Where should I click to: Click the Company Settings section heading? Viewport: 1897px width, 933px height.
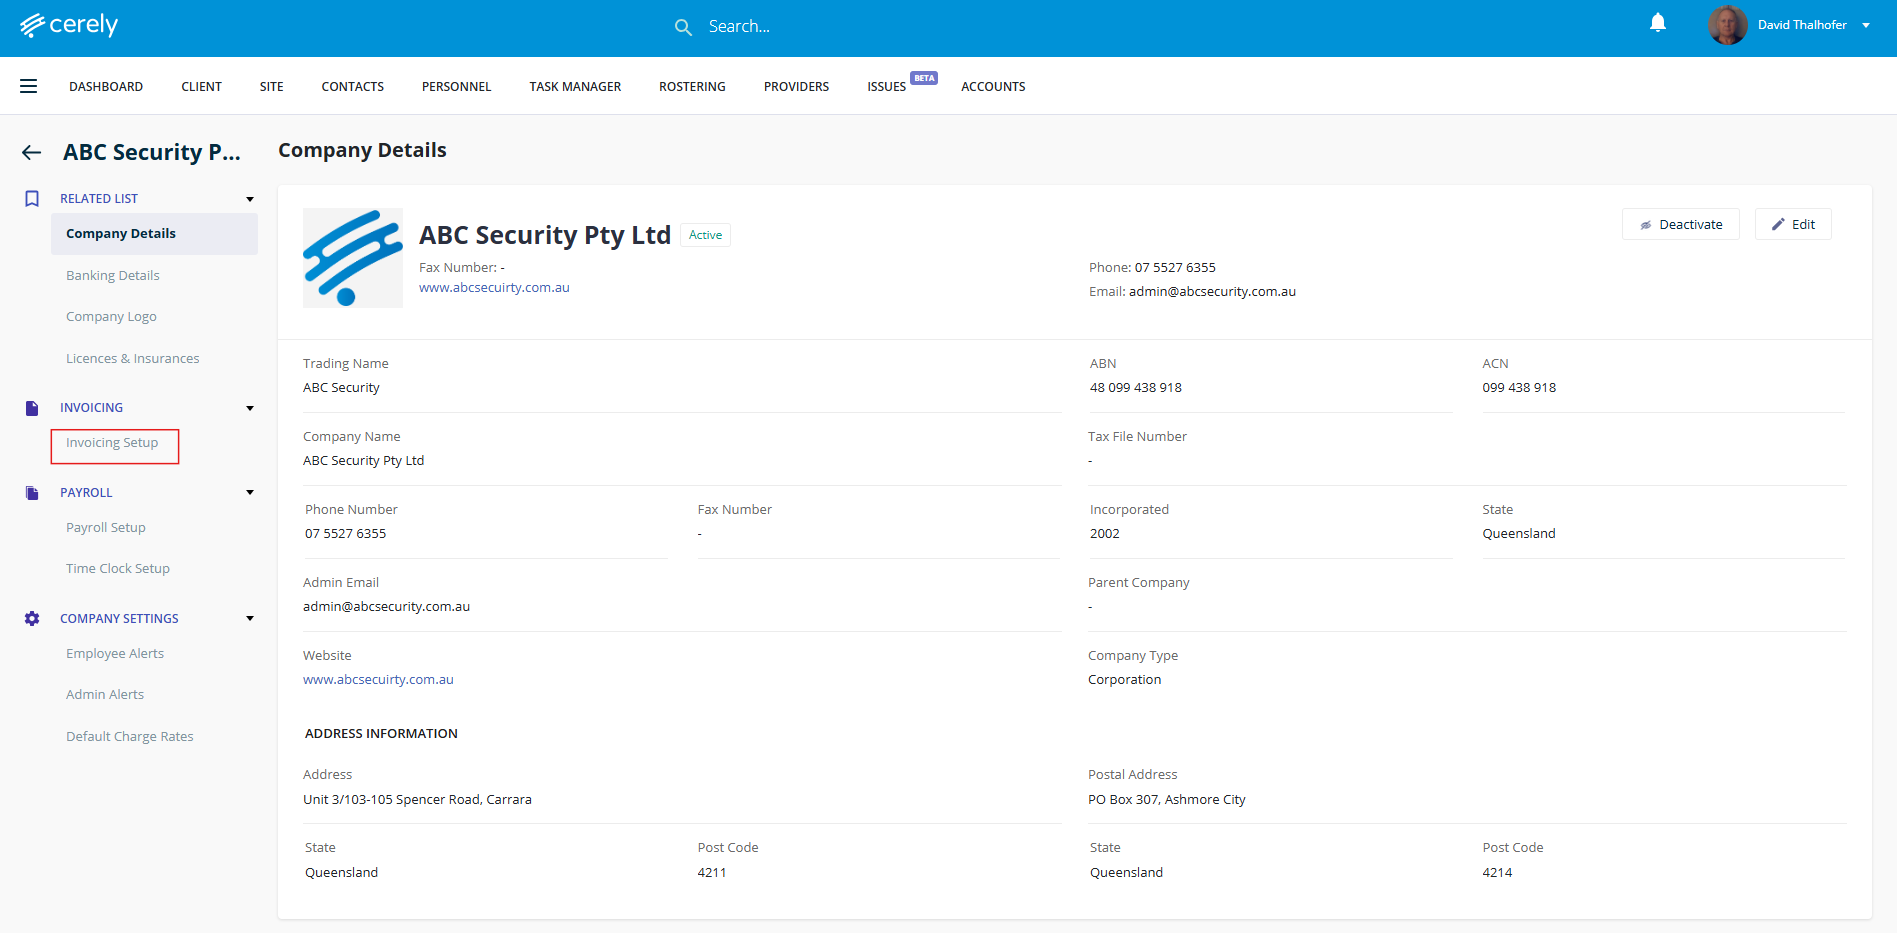pyautogui.click(x=119, y=619)
